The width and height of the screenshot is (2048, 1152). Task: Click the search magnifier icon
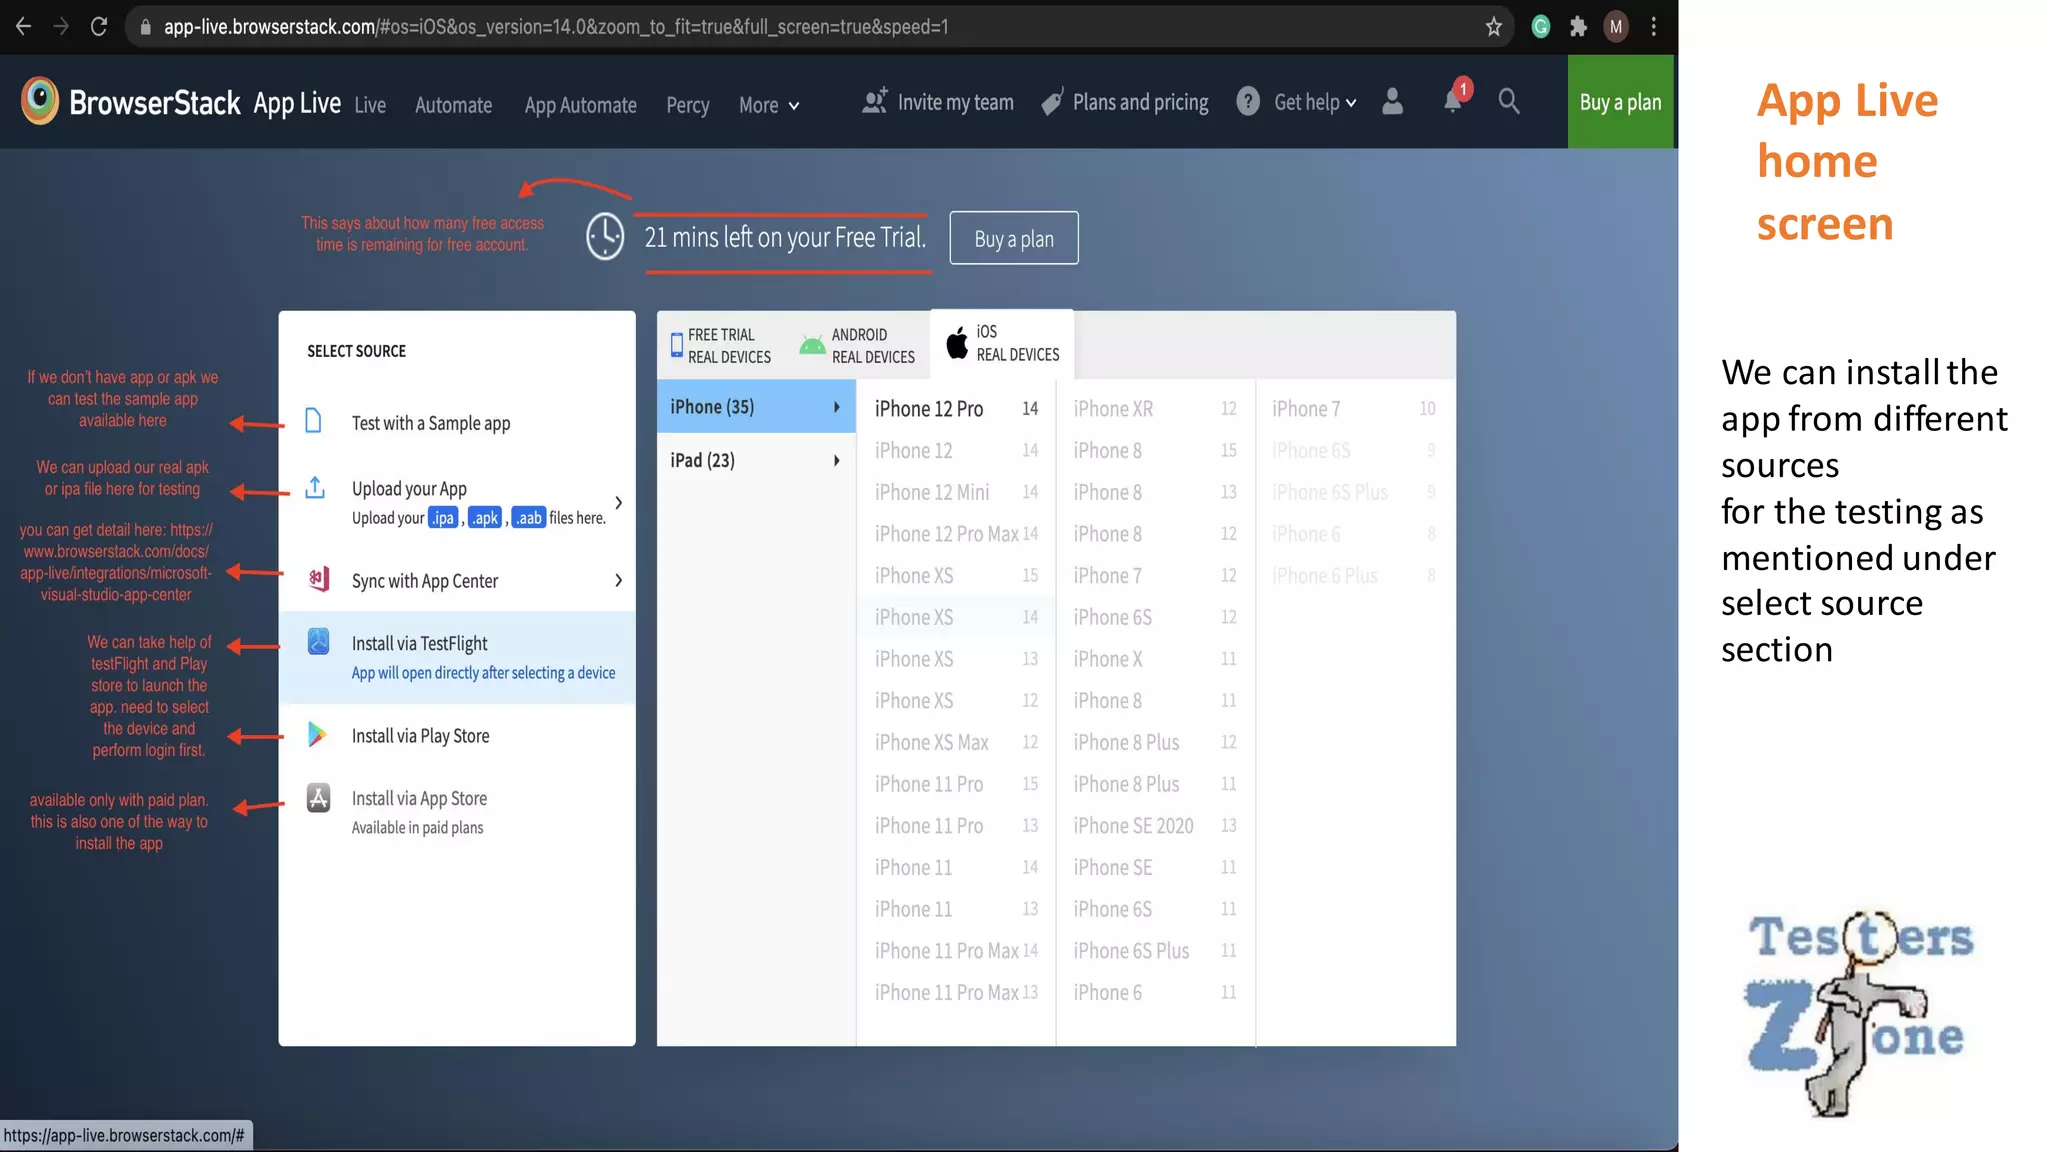tap(1508, 101)
